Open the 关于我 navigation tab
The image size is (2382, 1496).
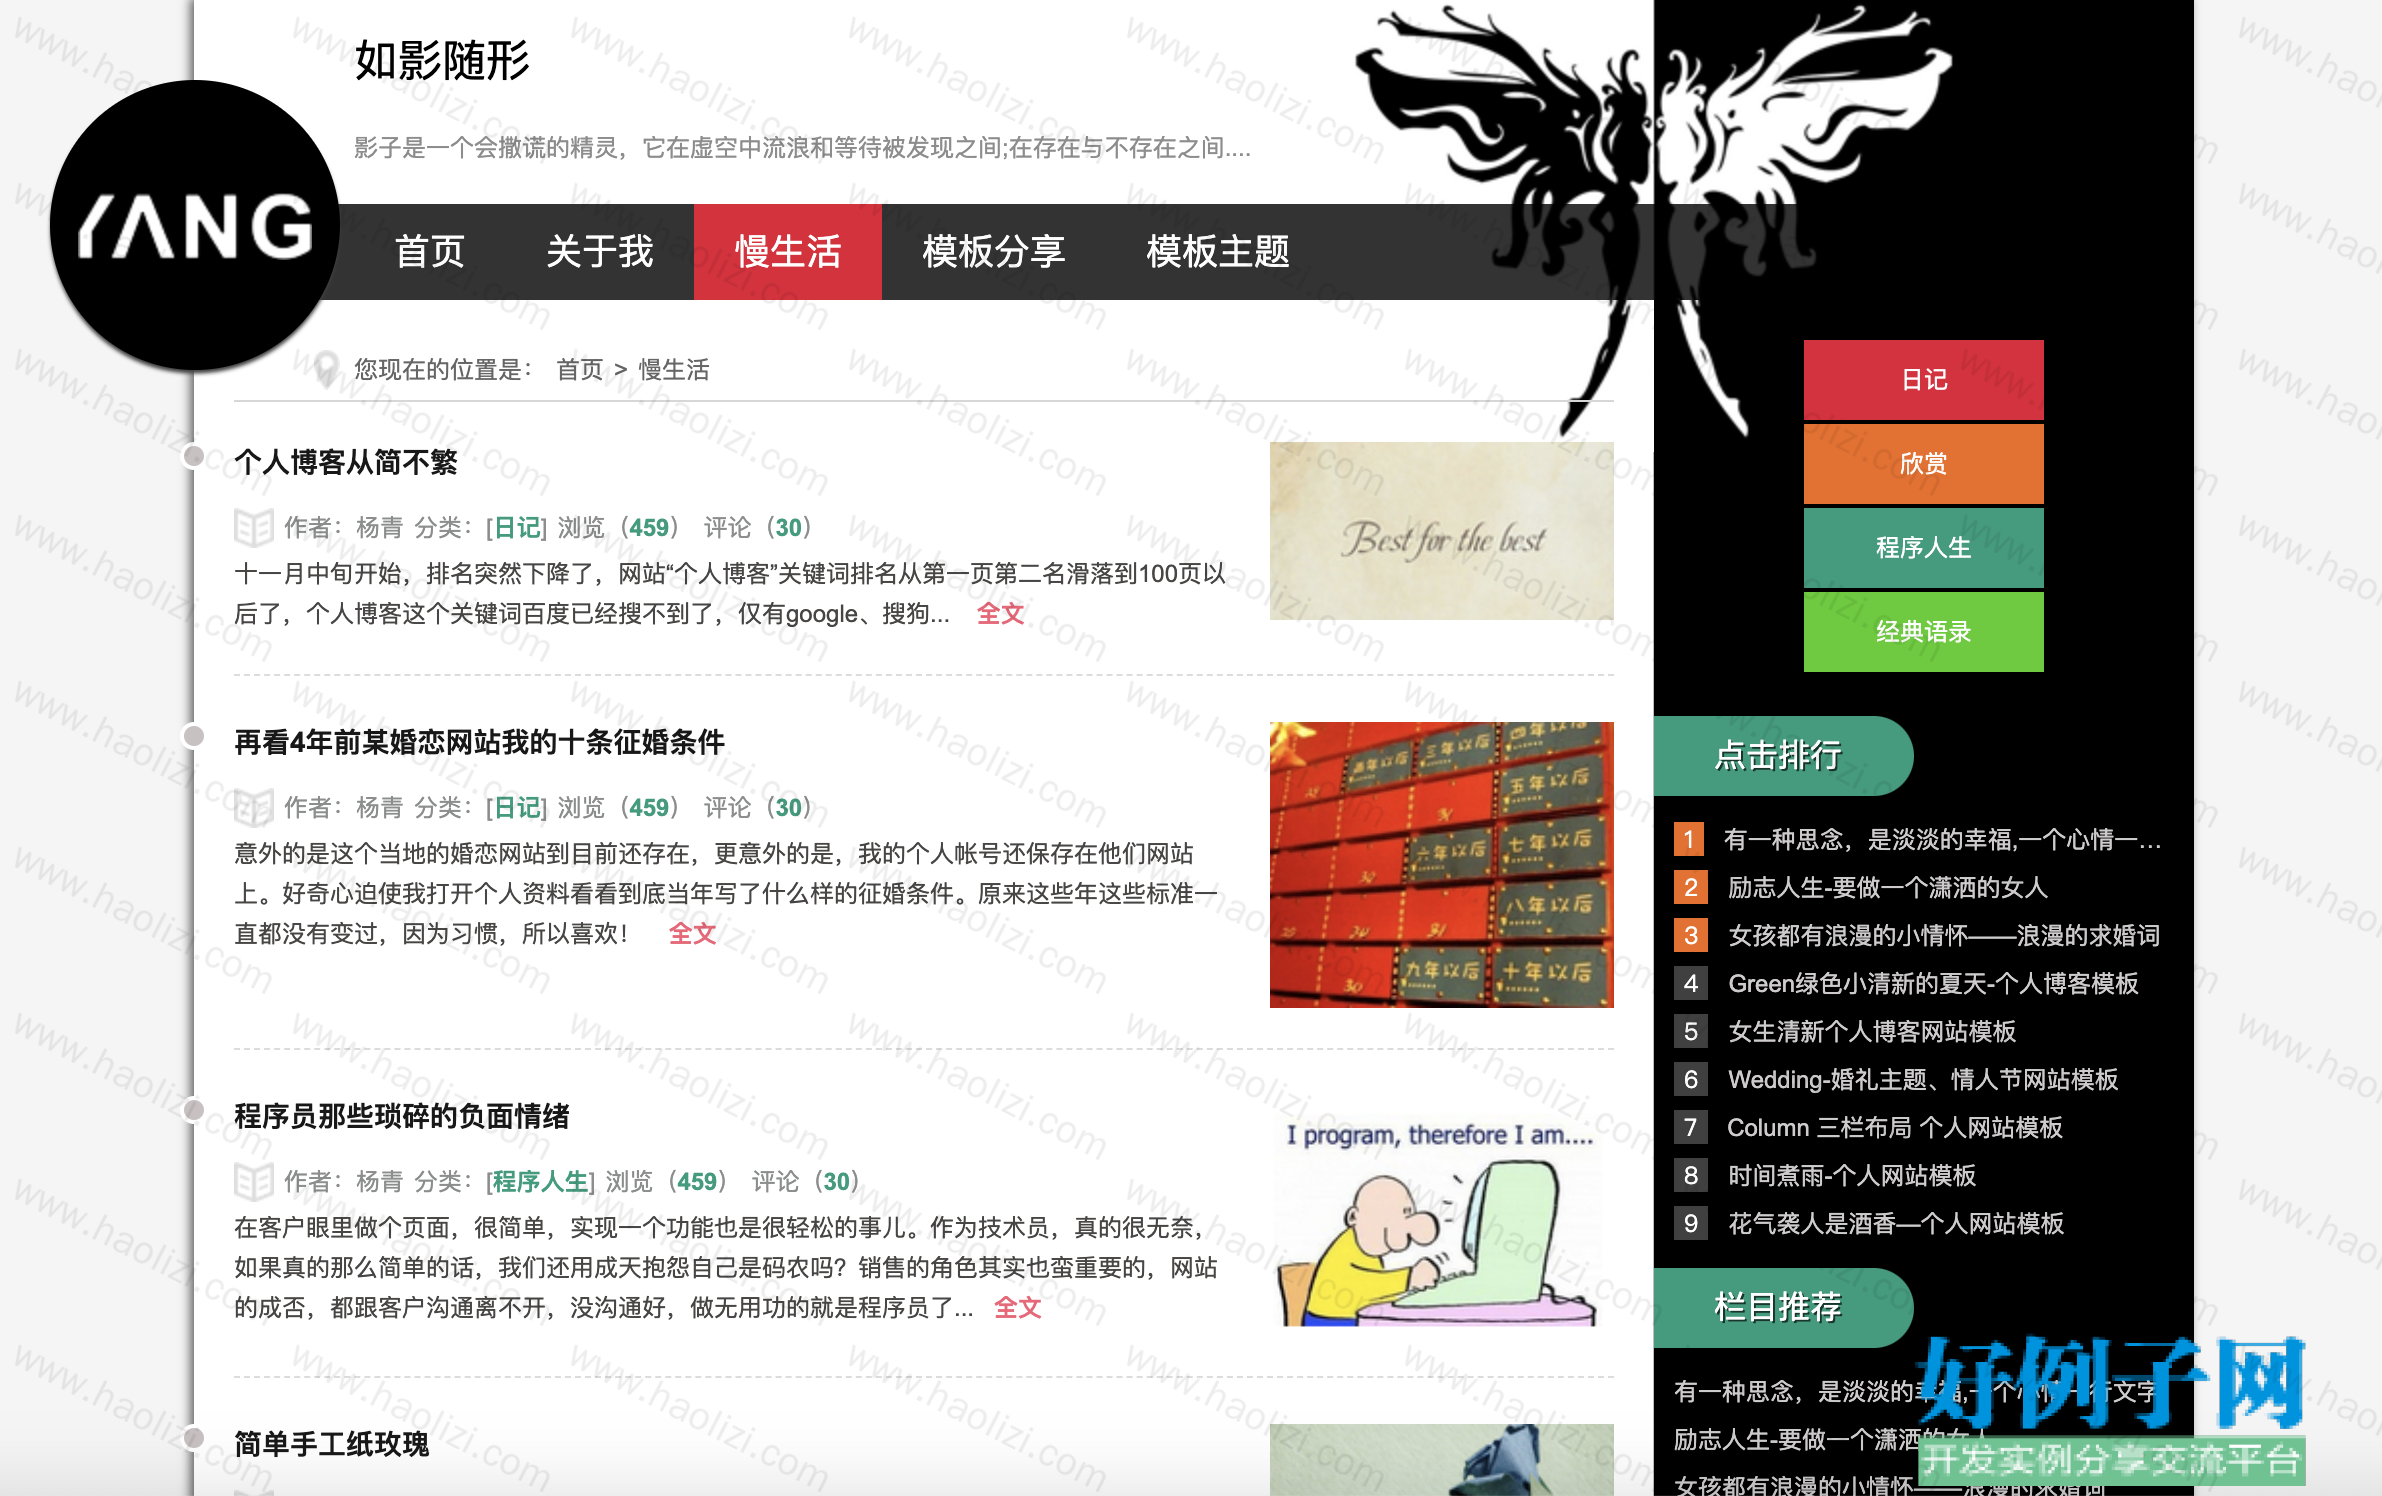point(600,252)
